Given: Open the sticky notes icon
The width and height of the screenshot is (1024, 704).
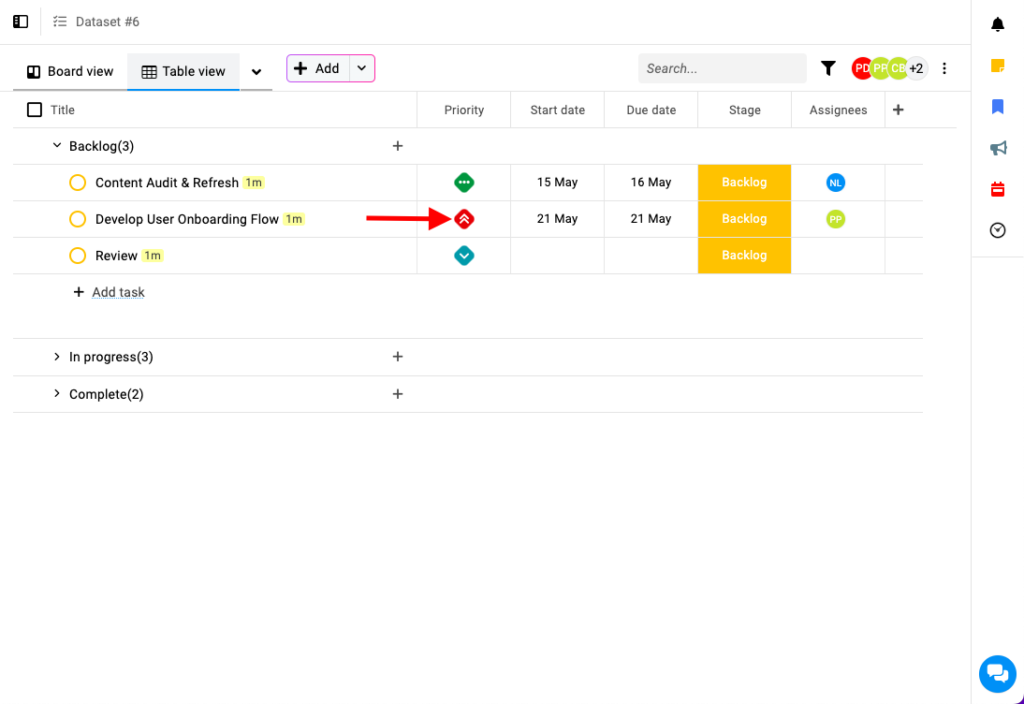Looking at the screenshot, I should tap(997, 66).
